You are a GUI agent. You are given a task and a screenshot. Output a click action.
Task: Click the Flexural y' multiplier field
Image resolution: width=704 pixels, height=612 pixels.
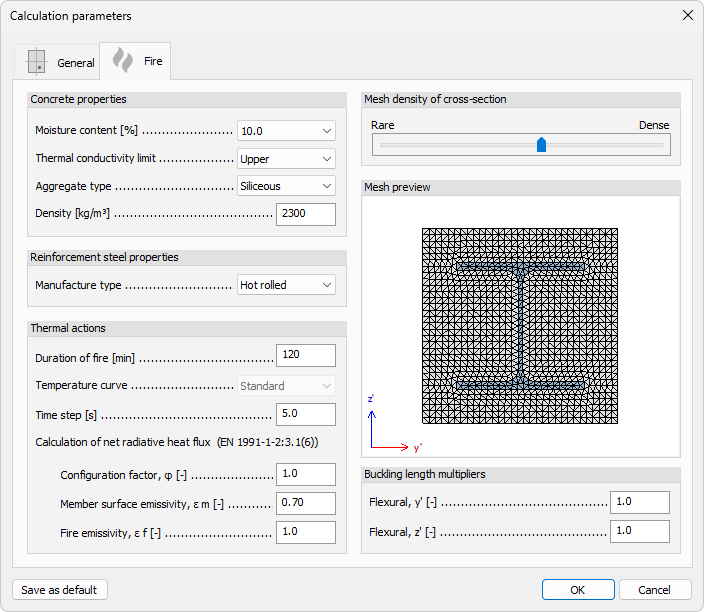click(x=640, y=502)
